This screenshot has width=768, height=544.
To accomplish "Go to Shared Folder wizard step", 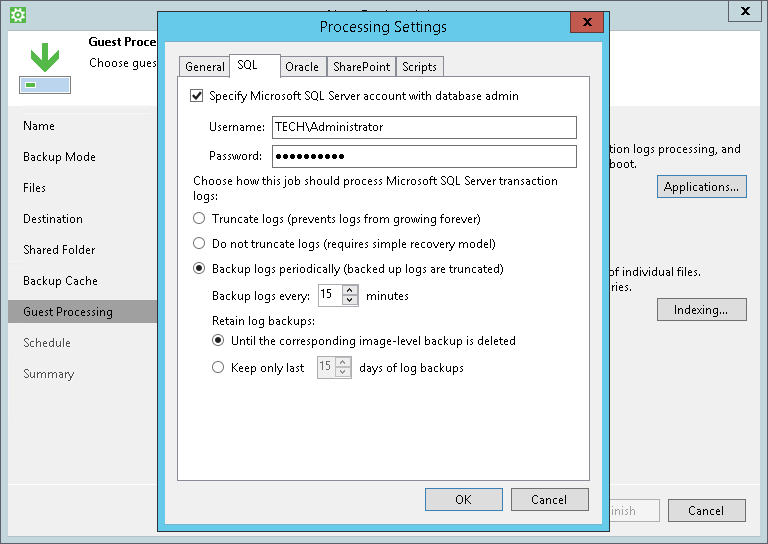I will (59, 250).
